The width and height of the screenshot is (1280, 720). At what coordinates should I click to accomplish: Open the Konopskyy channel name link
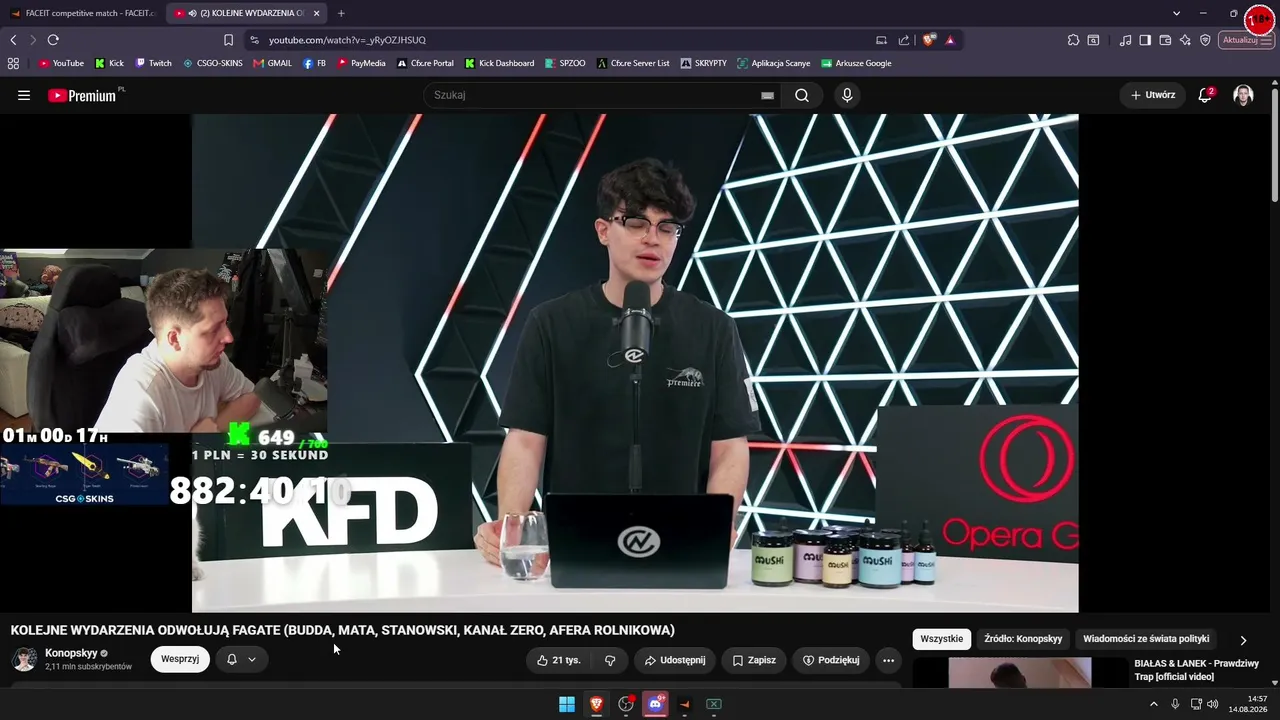71,653
